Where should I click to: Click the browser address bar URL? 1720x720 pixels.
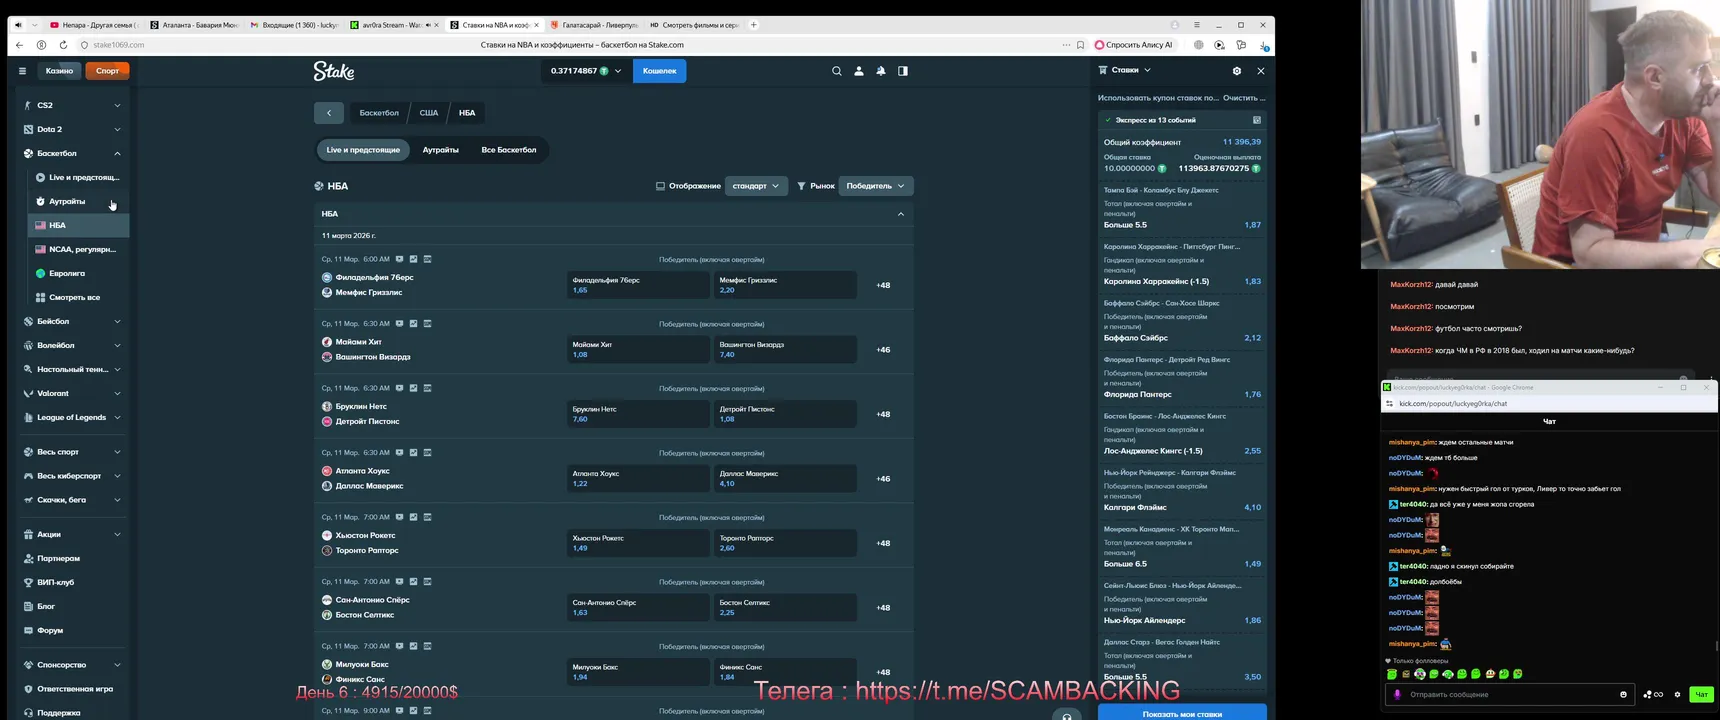coord(118,45)
